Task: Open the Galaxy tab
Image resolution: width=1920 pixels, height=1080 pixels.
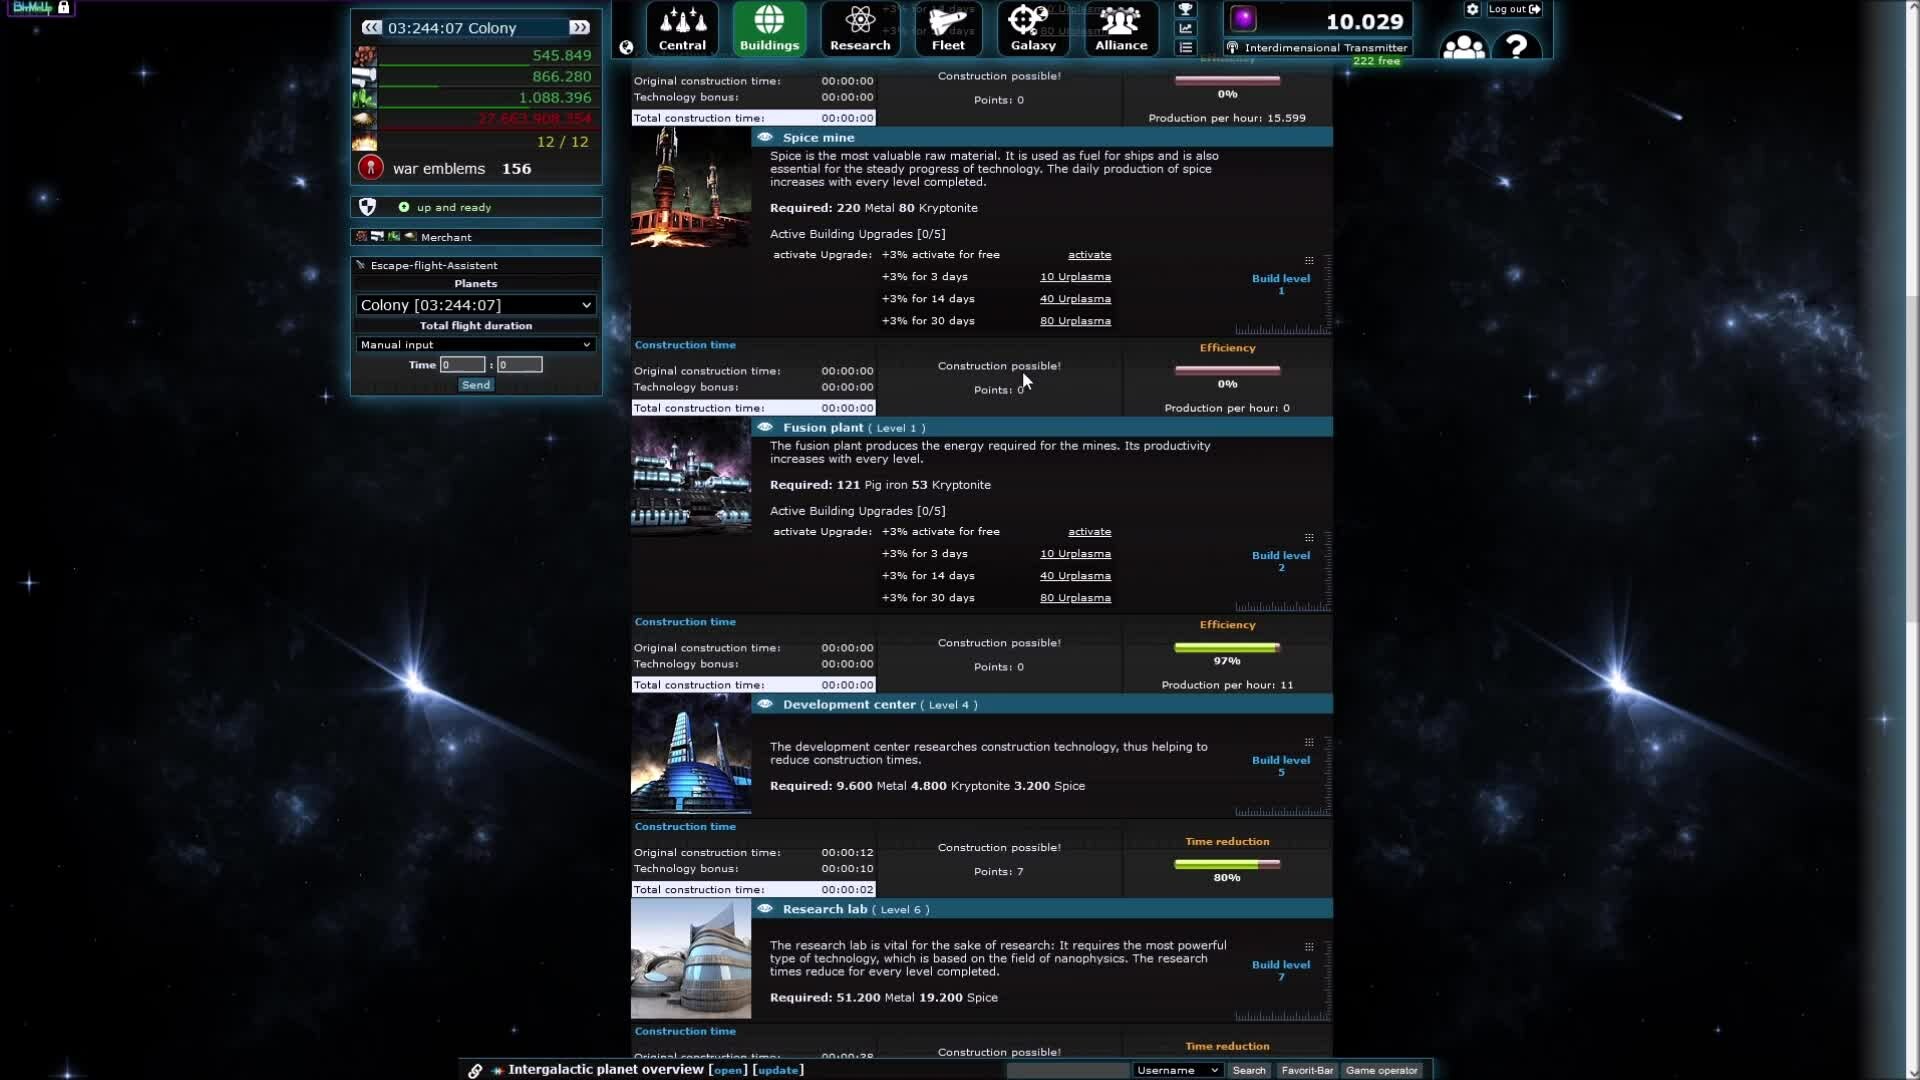Action: click(1033, 28)
